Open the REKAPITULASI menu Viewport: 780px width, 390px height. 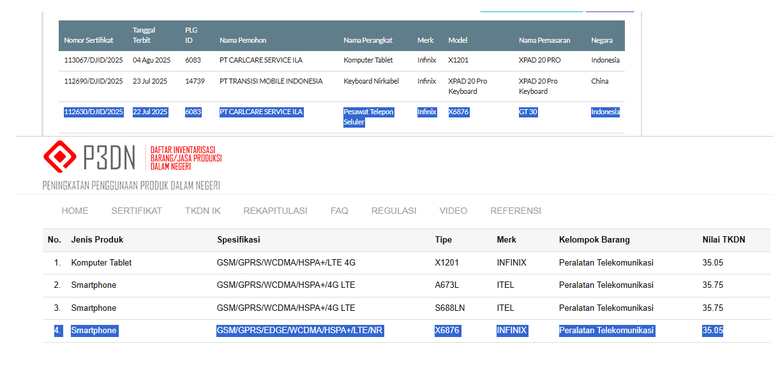[275, 211]
